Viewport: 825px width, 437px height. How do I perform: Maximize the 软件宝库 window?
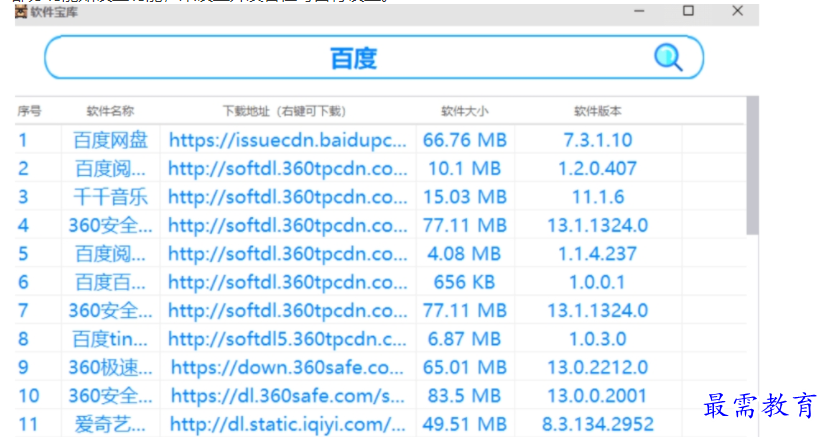click(x=688, y=11)
